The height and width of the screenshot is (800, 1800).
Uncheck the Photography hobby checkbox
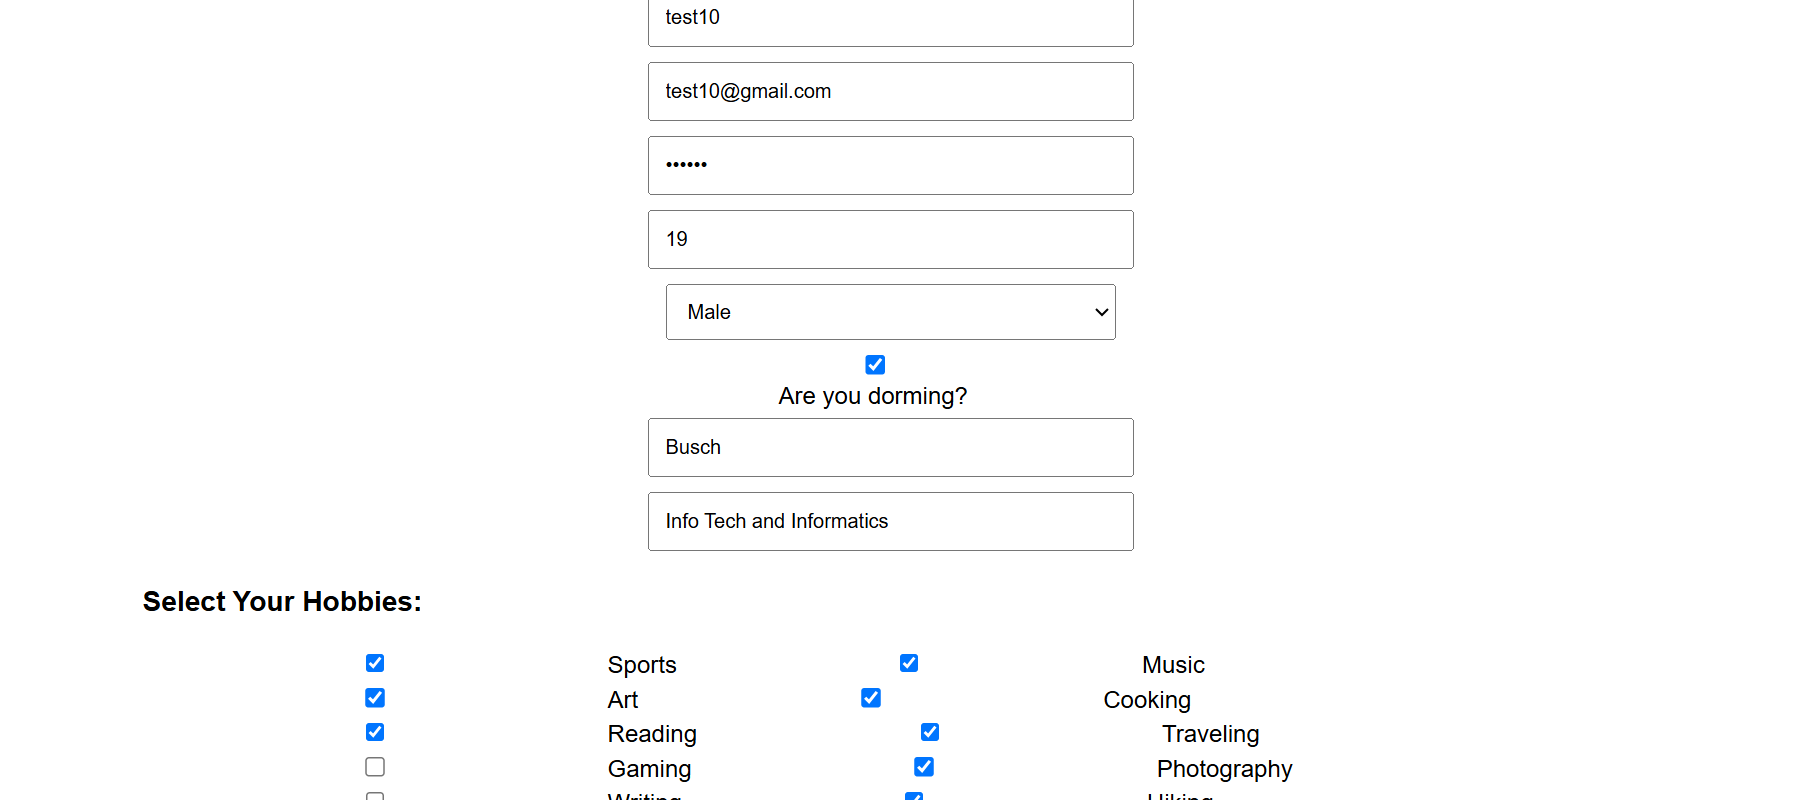pos(924,767)
